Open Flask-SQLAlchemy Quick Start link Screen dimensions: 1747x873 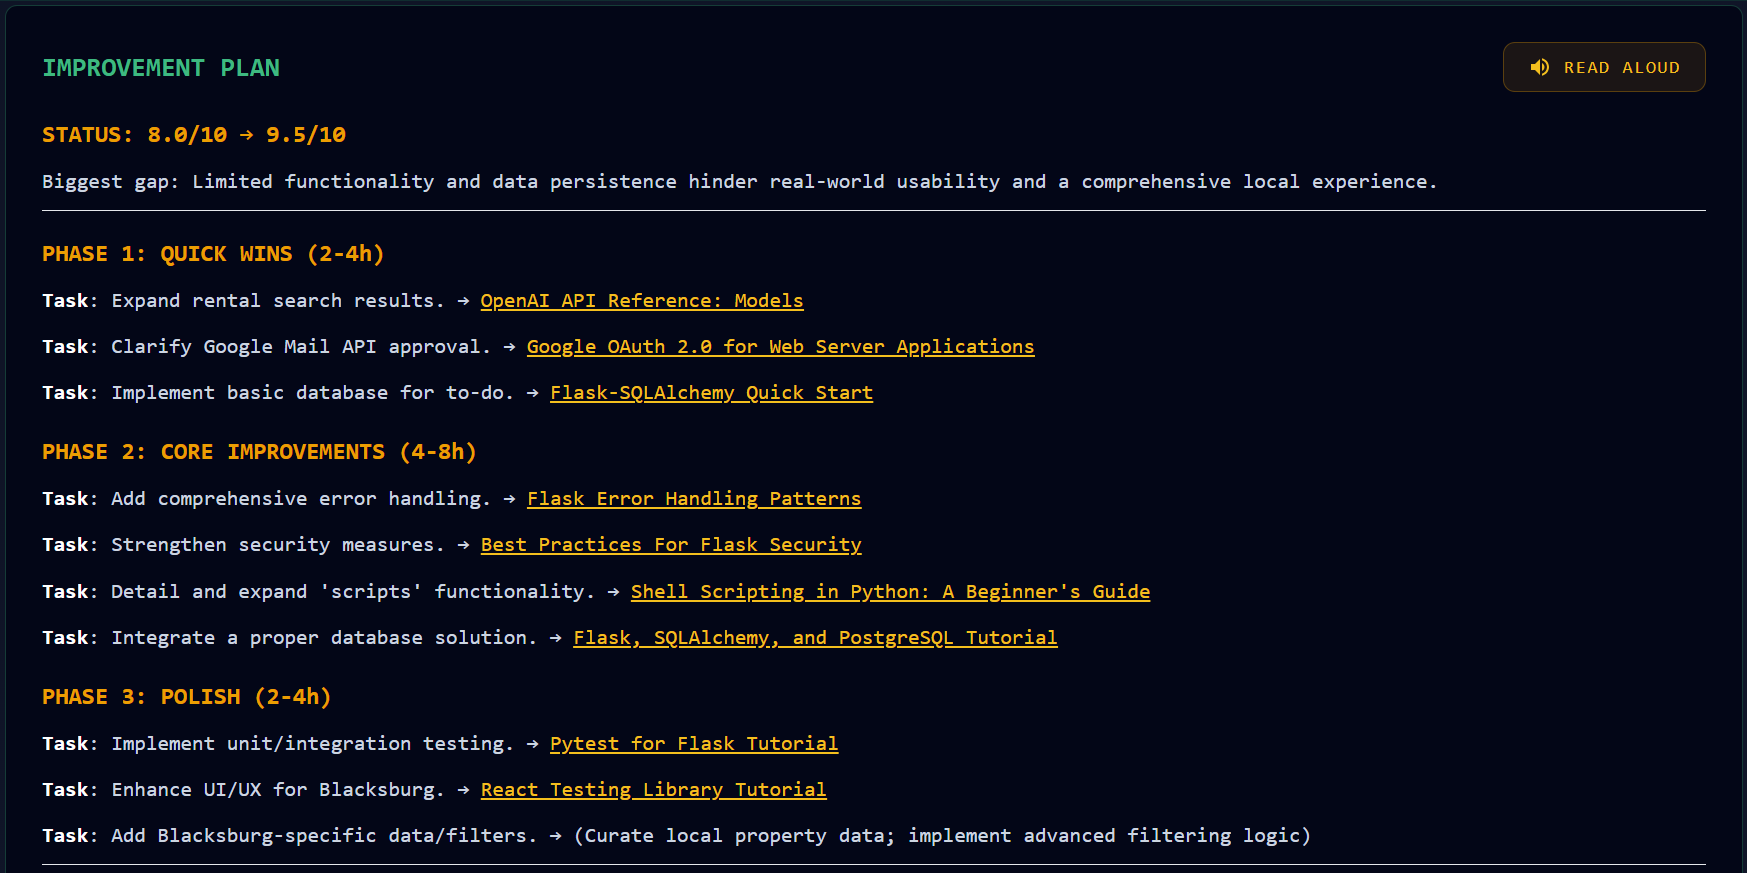[711, 393]
